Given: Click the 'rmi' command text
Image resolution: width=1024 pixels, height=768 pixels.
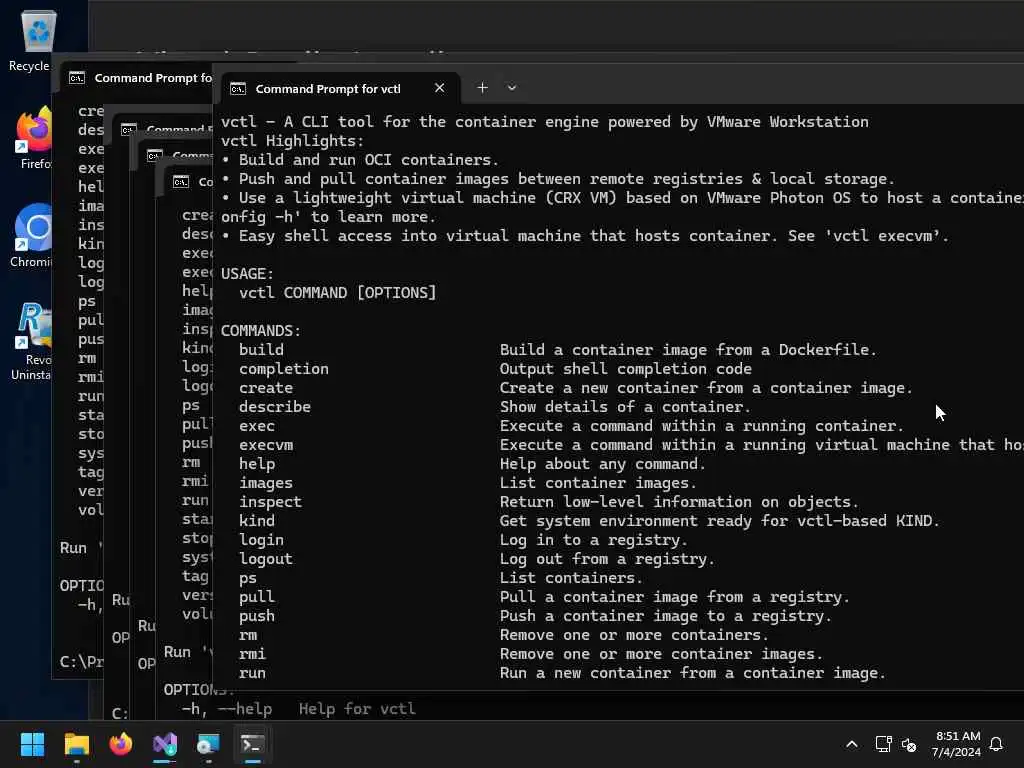Looking at the screenshot, I should click(x=252, y=654).
